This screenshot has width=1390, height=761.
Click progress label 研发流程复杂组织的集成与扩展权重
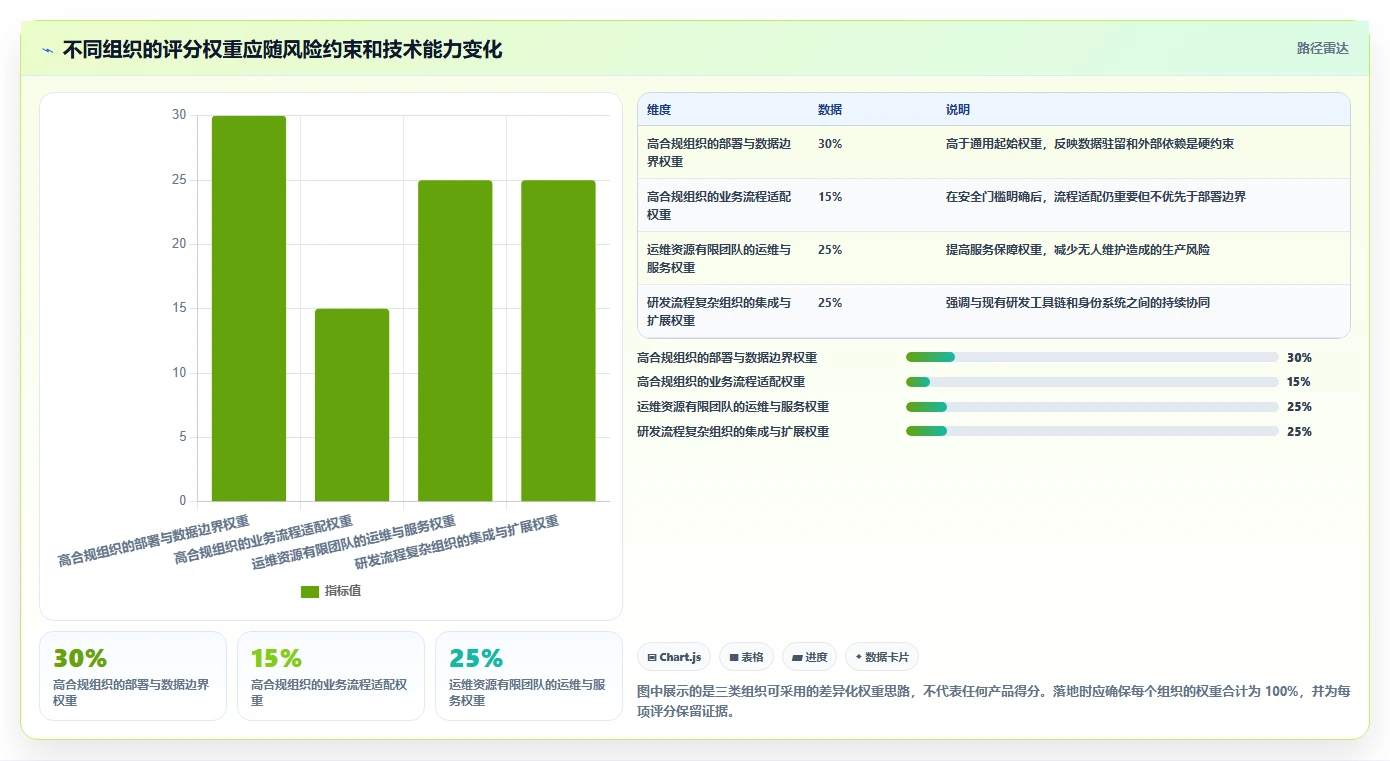click(x=733, y=431)
